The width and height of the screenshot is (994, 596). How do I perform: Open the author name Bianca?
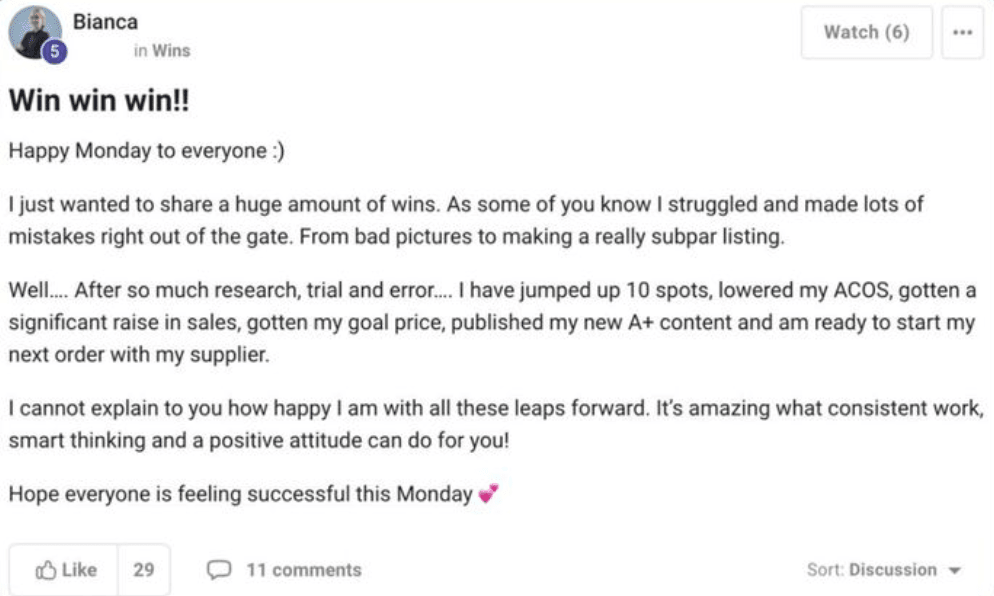105,22
